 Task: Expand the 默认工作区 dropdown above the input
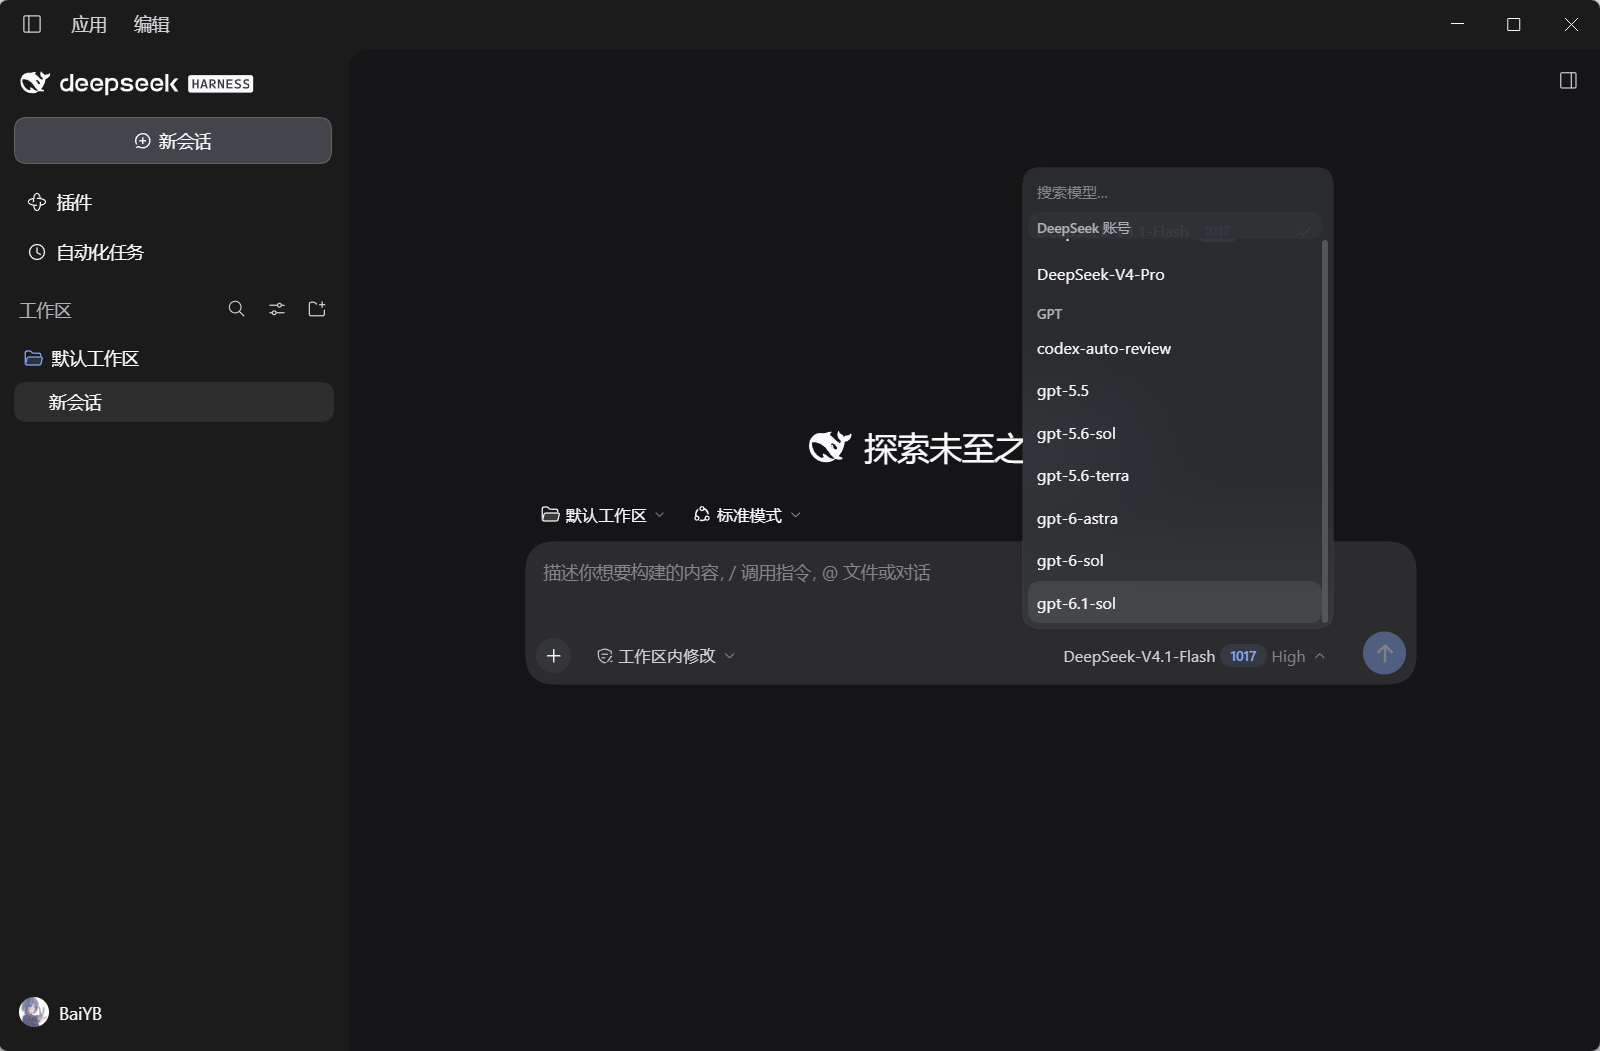click(x=603, y=515)
